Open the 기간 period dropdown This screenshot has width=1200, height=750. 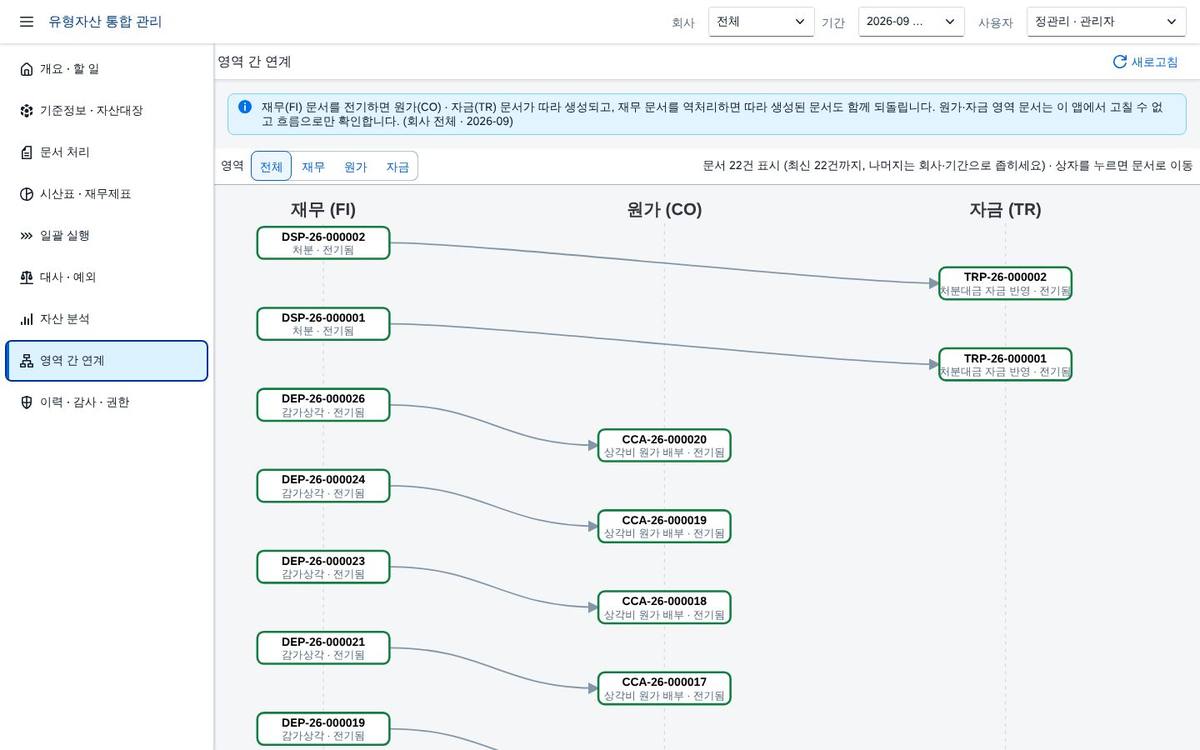pyautogui.click(x=911, y=22)
